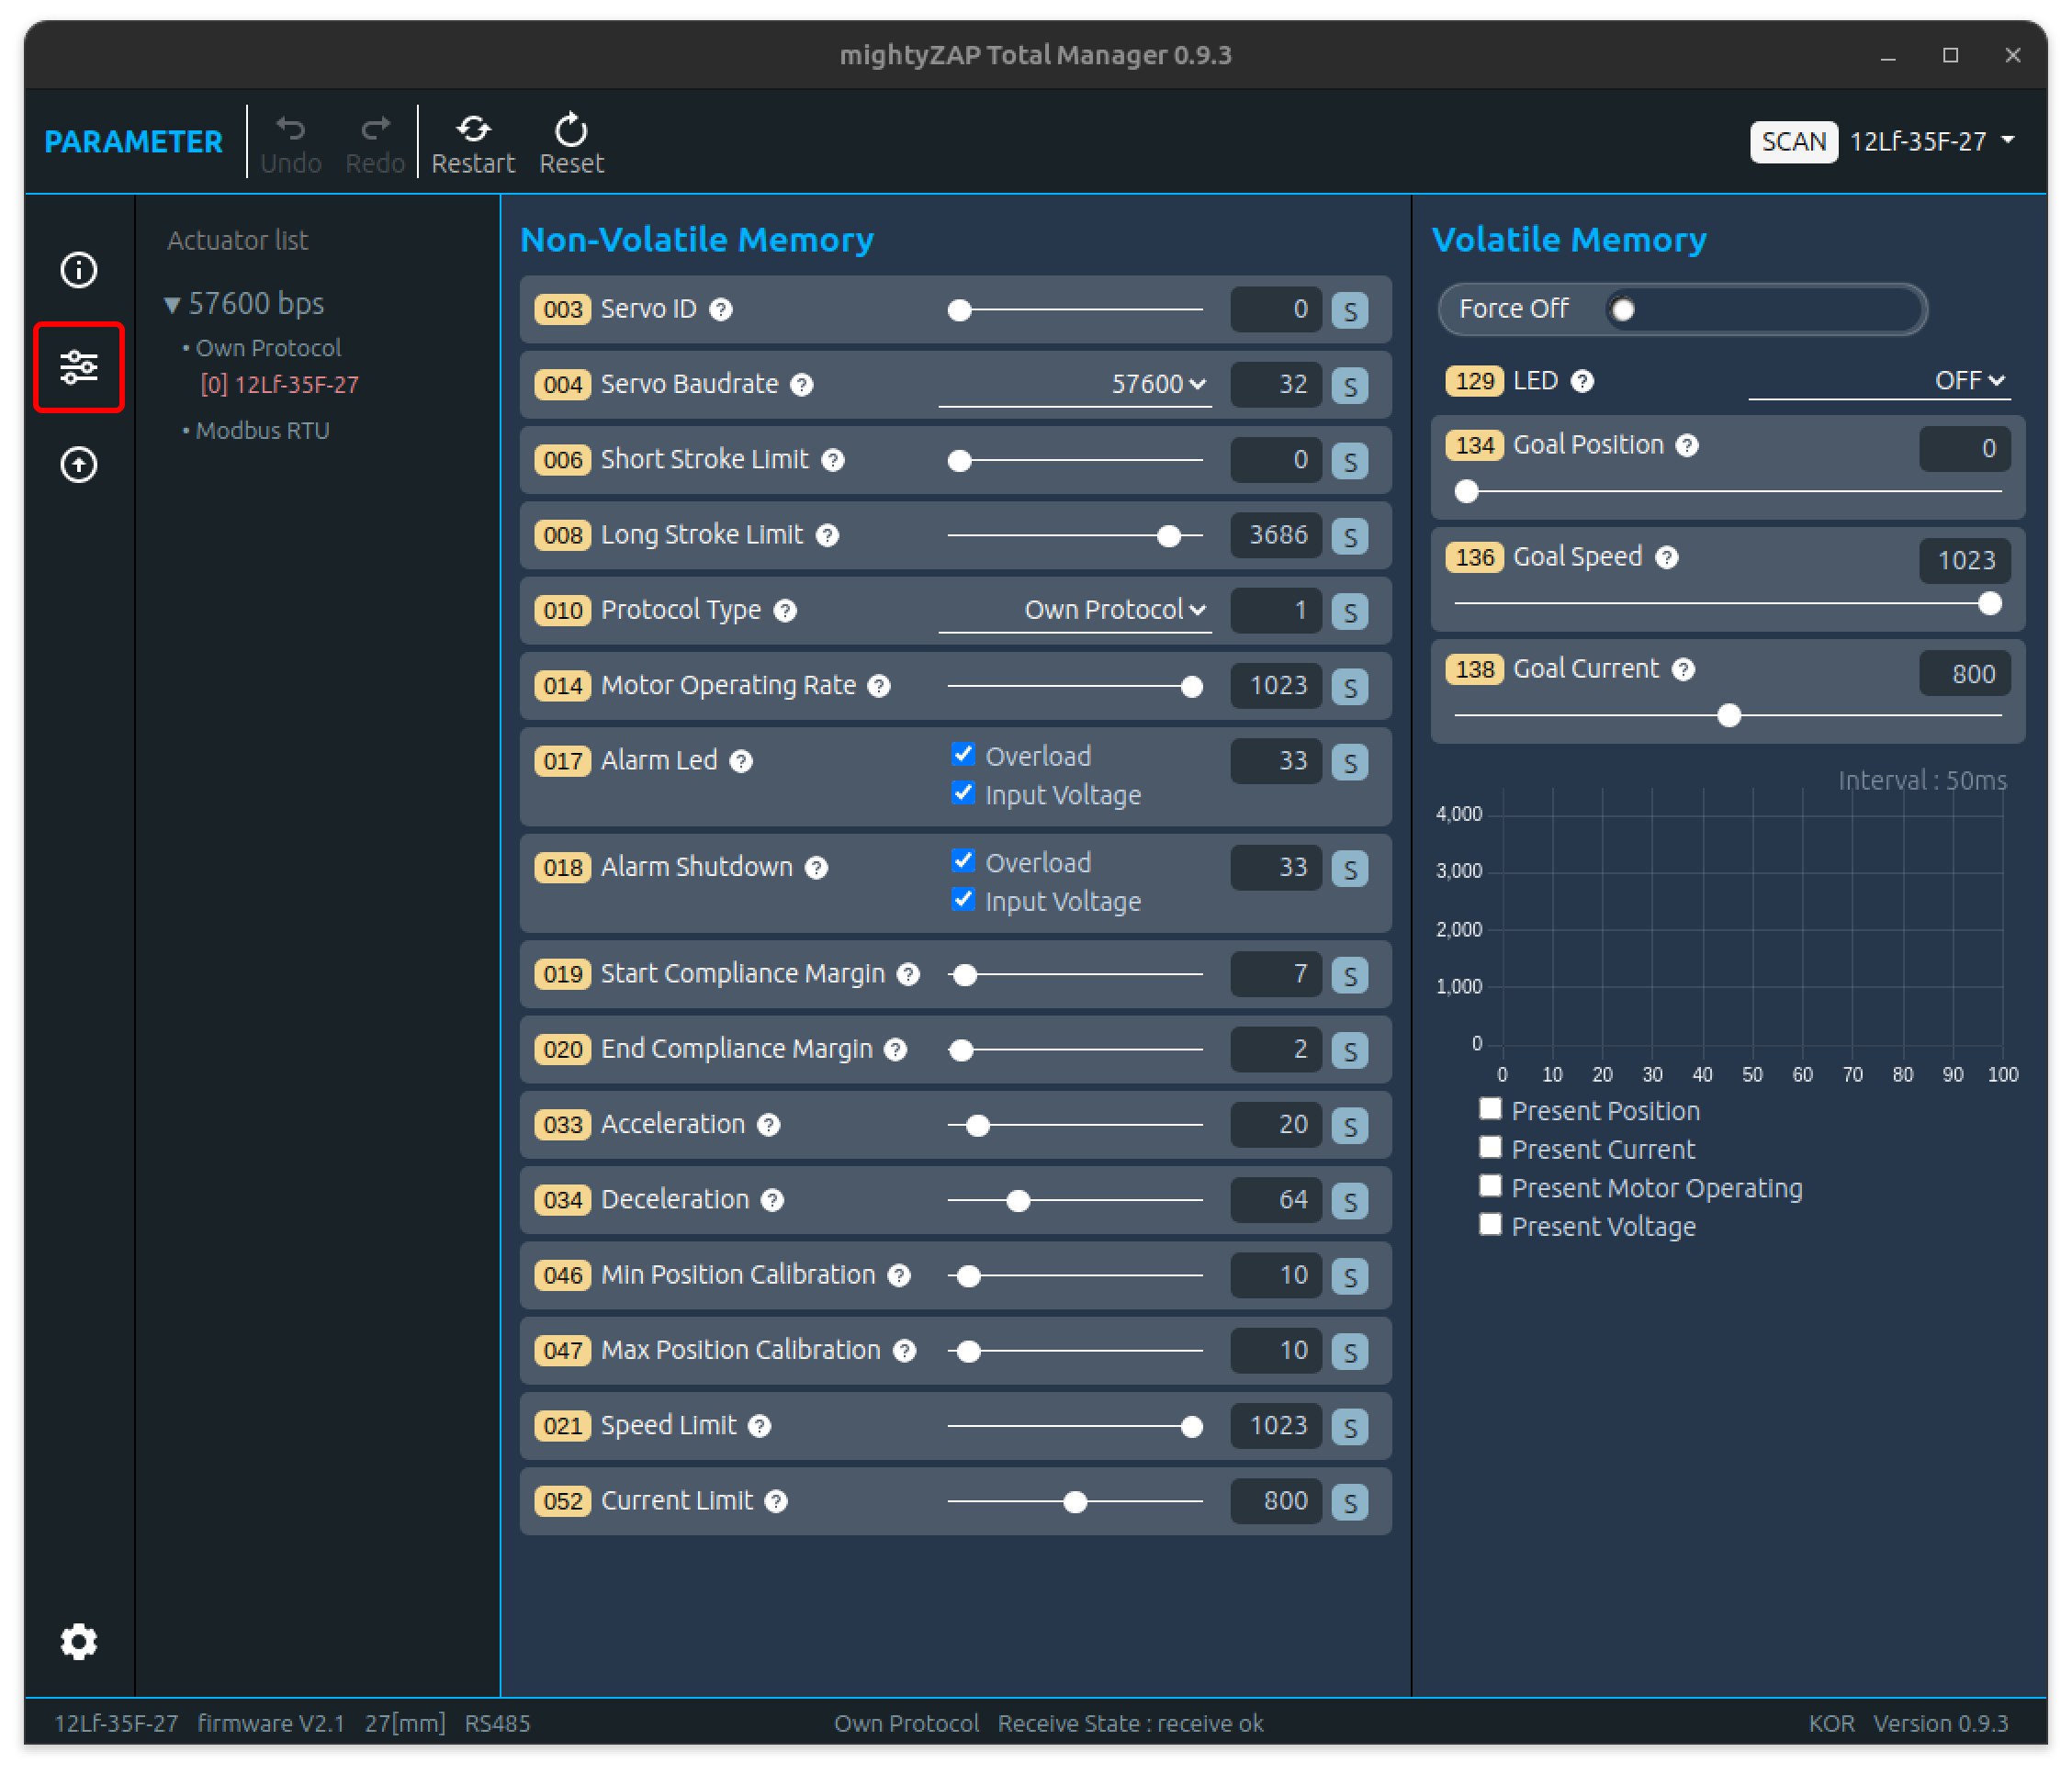
Task: Enable the Present Position checkbox
Action: coord(1489,1108)
